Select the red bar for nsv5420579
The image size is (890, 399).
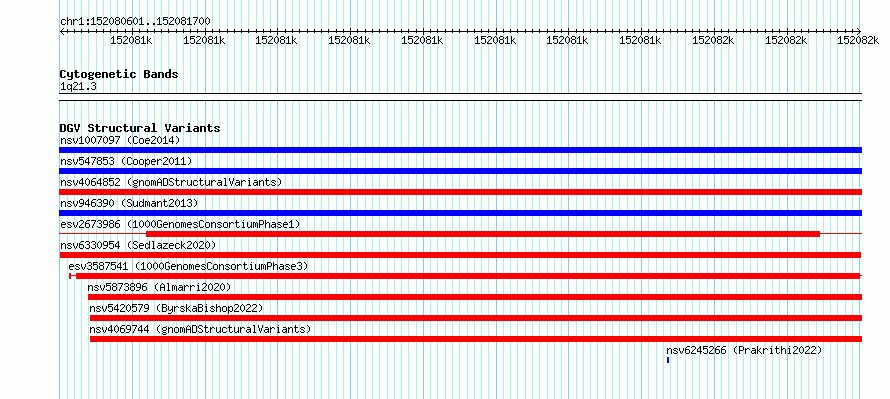pyautogui.click(x=476, y=318)
